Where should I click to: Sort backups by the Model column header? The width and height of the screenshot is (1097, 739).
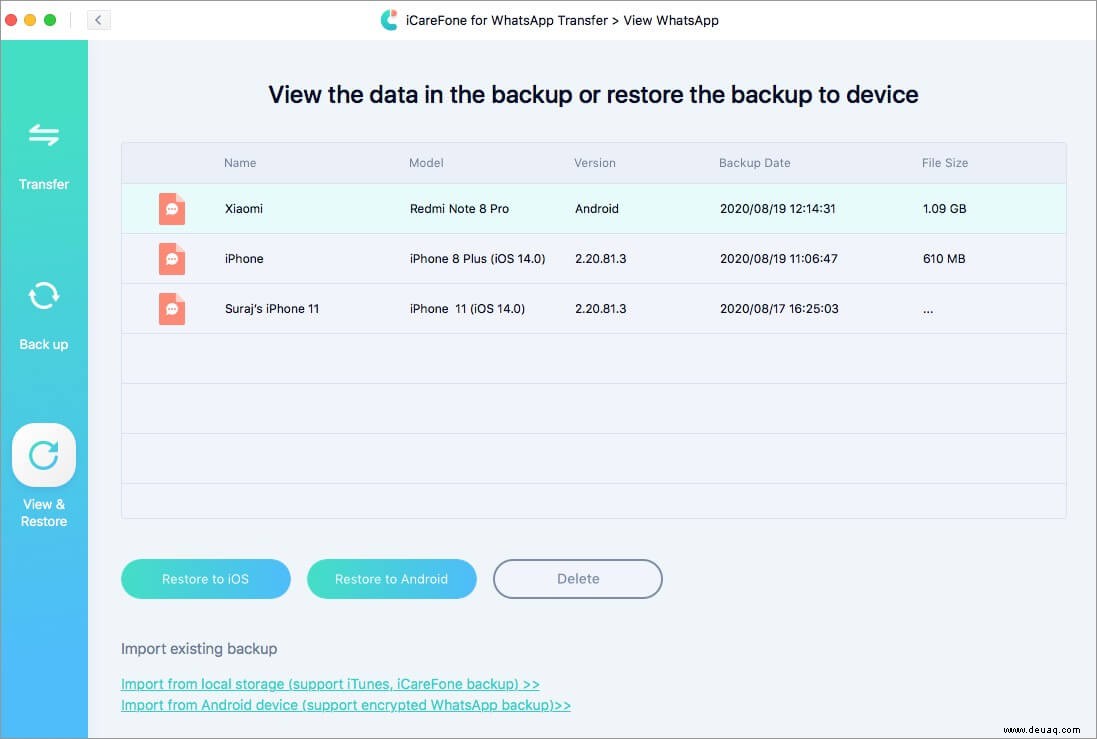tap(426, 163)
